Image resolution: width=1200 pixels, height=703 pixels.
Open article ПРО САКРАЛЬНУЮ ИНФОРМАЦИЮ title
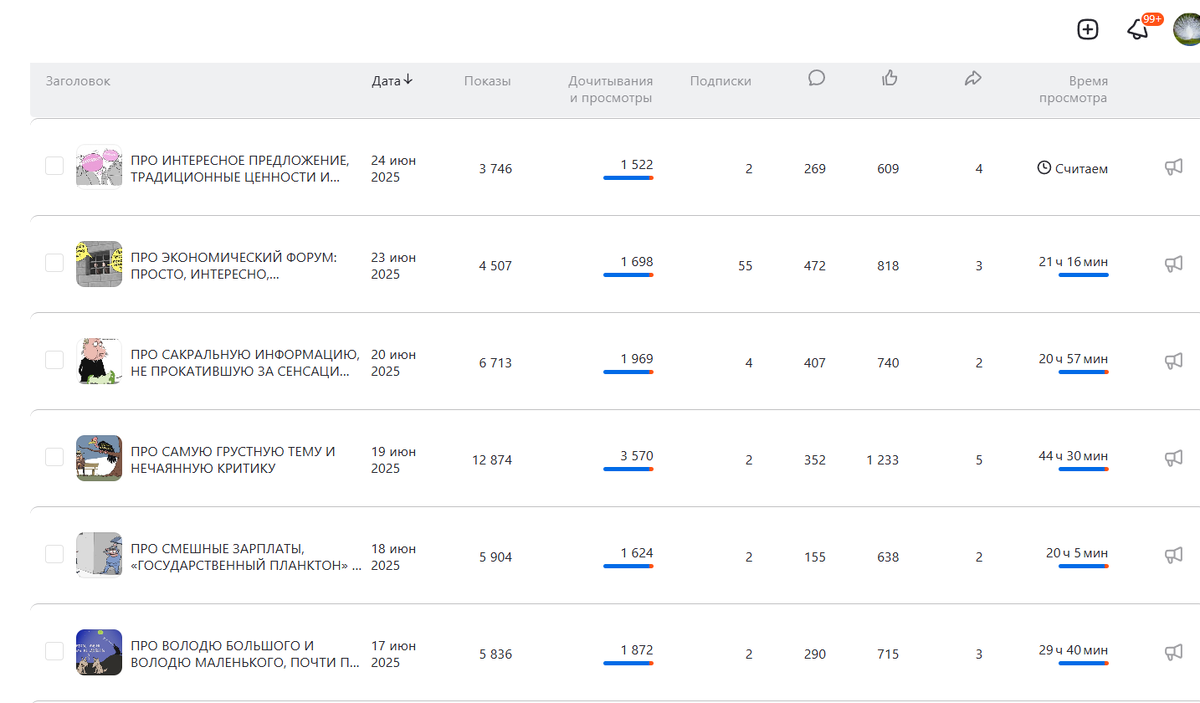pos(245,362)
